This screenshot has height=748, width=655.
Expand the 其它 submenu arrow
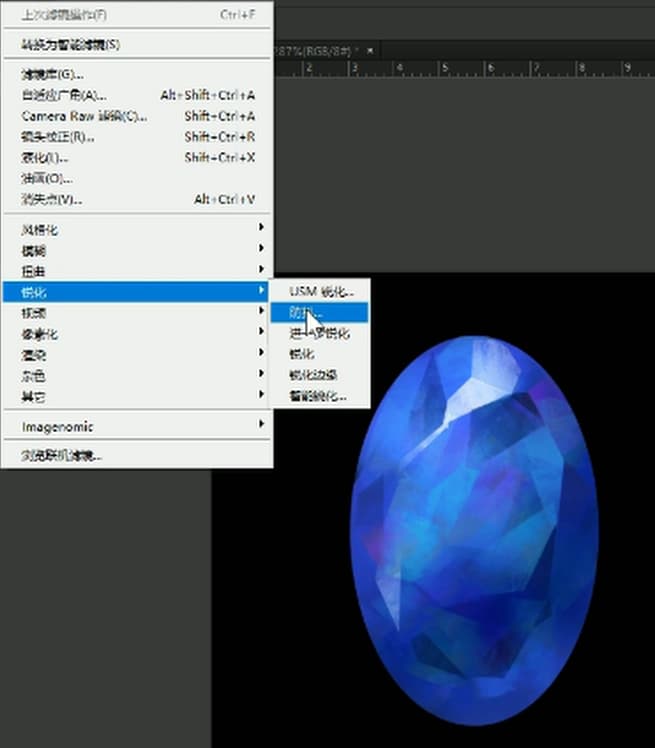click(261, 394)
